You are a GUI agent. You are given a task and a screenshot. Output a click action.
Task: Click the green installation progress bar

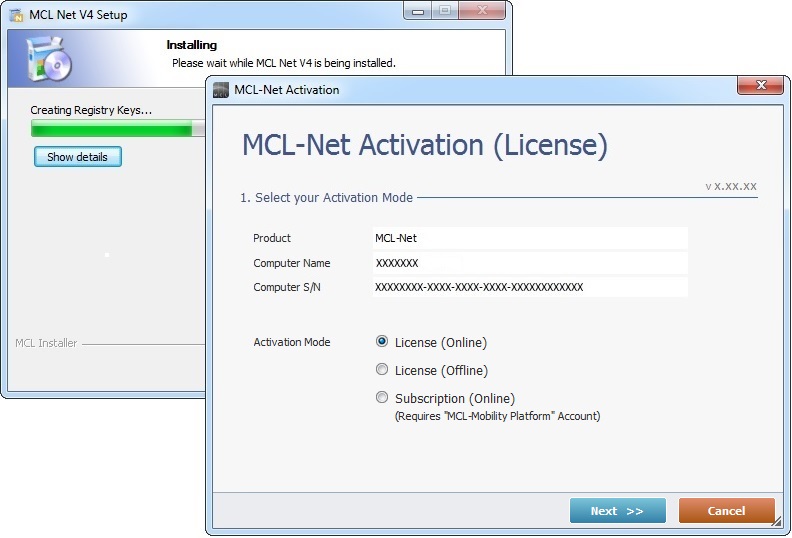point(118,129)
